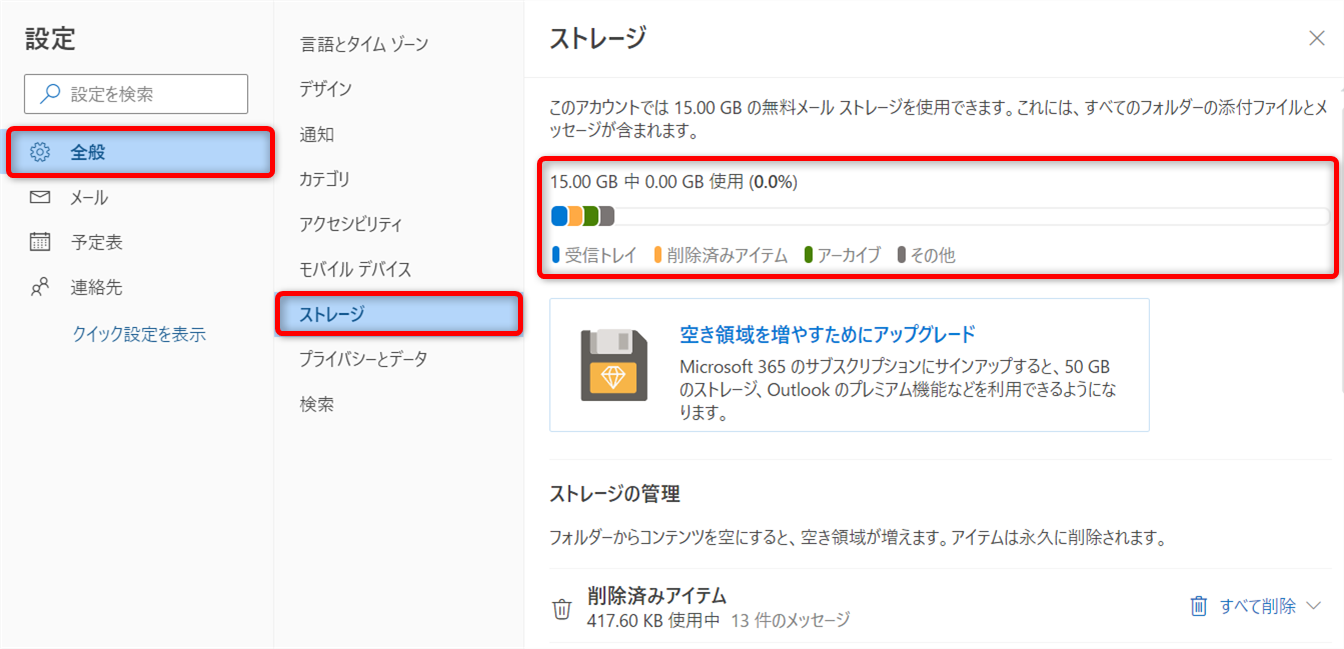Select デザイン in the submenu
1344x649 pixels.
click(x=326, y=89)
